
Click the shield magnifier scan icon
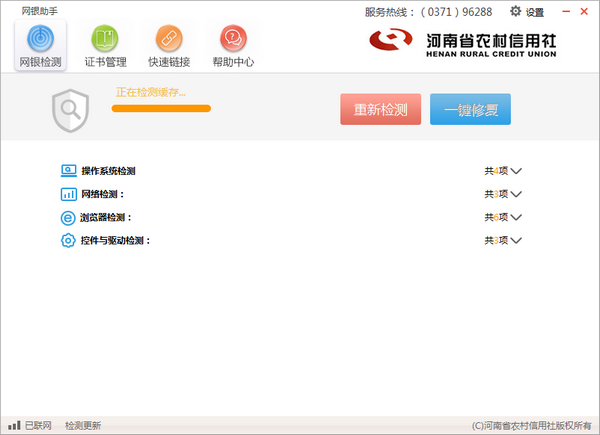point(70,109)
